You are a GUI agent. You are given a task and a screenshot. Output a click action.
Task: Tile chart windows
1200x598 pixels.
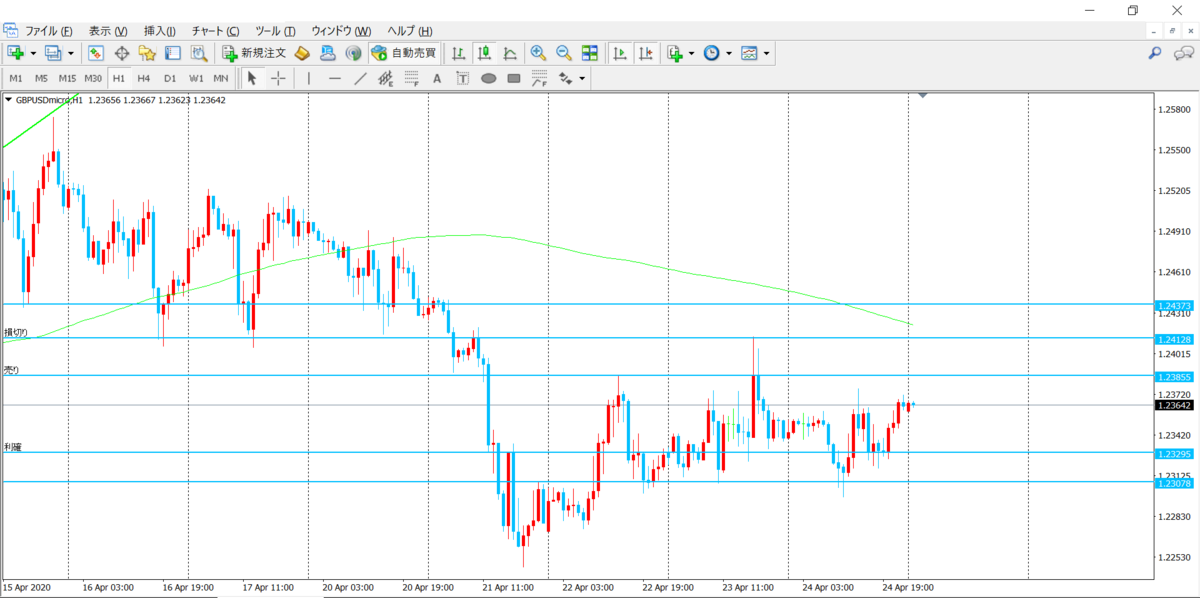pyautogui.click(x=590, y=53)
